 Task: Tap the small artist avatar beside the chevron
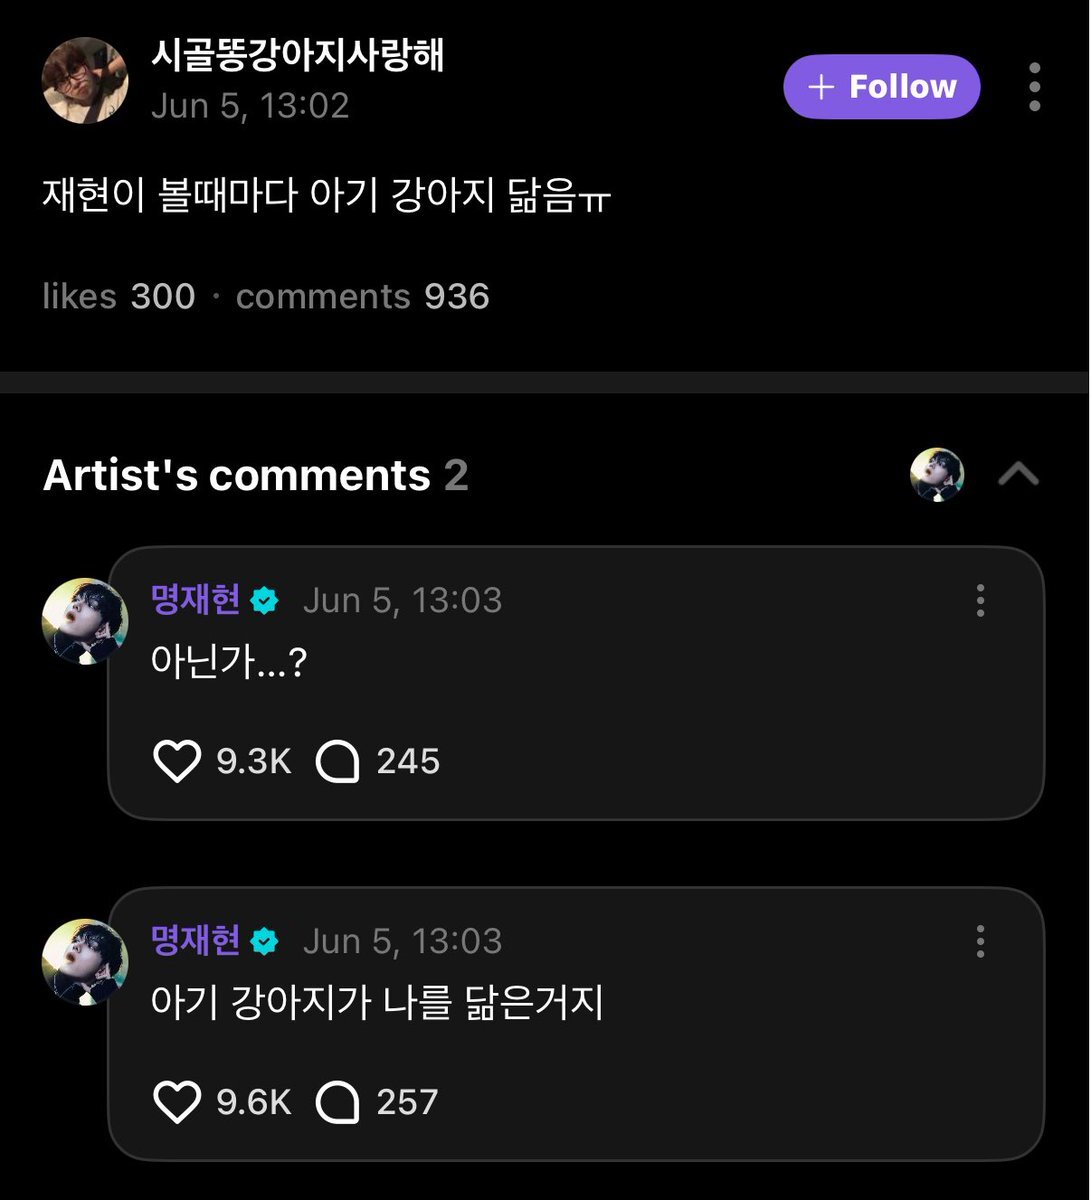point(937,474)
